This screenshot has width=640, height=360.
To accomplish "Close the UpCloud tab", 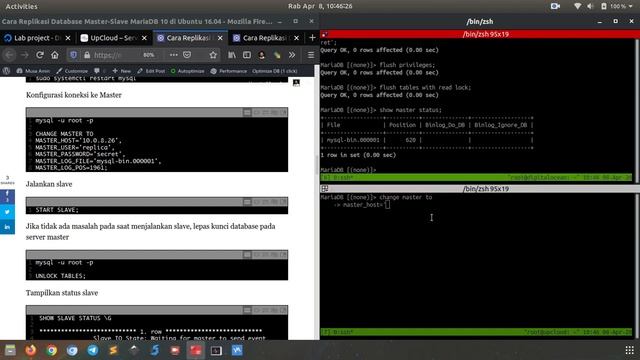I will [144, 38].
